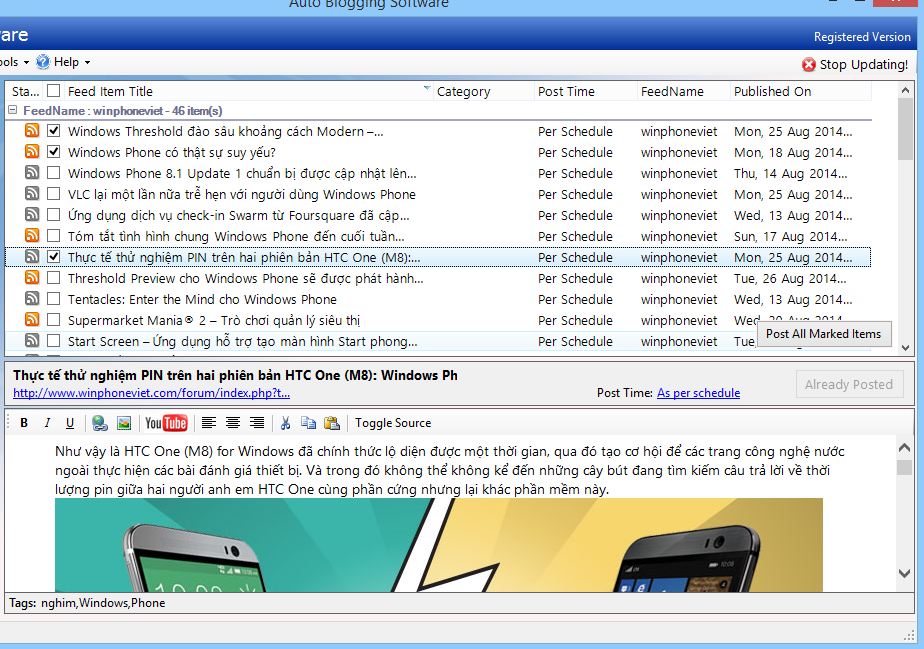Paste from clipboard icon
This screenshot has height=649, width=924.
point(332,423)
